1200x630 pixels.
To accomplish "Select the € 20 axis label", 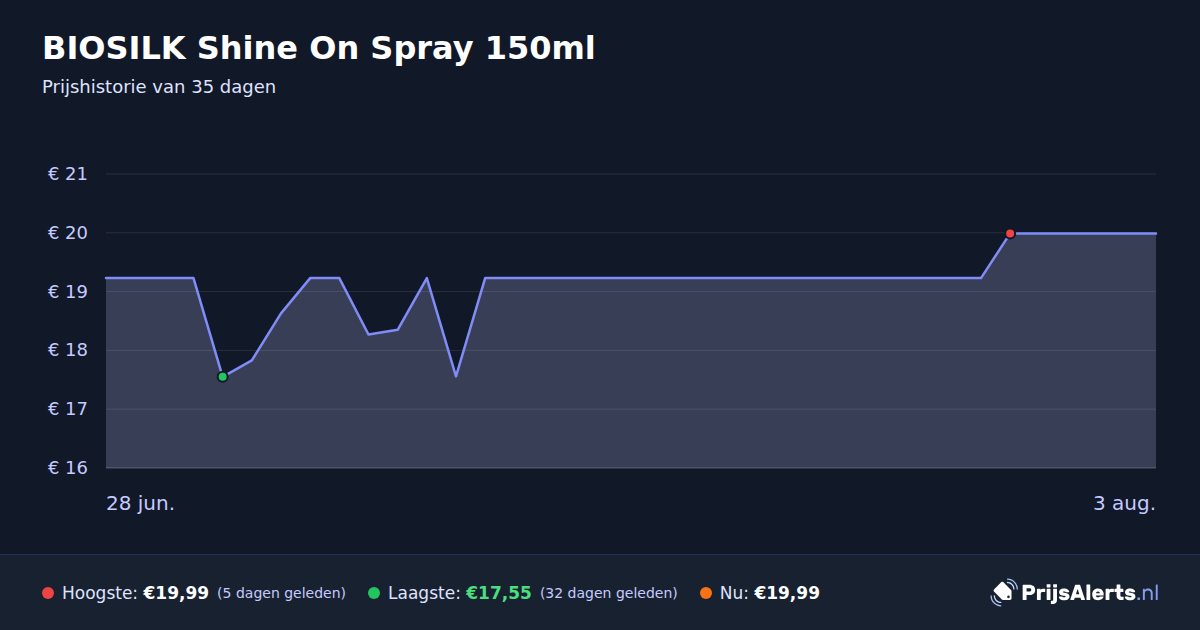I will [68, 233].
